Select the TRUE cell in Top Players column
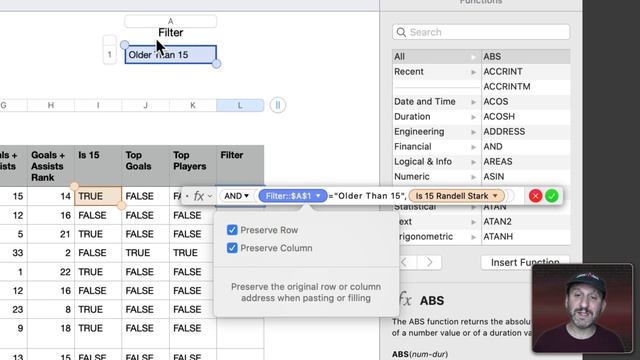This screenshot has height=360, width=640. (x=193, y=253)
